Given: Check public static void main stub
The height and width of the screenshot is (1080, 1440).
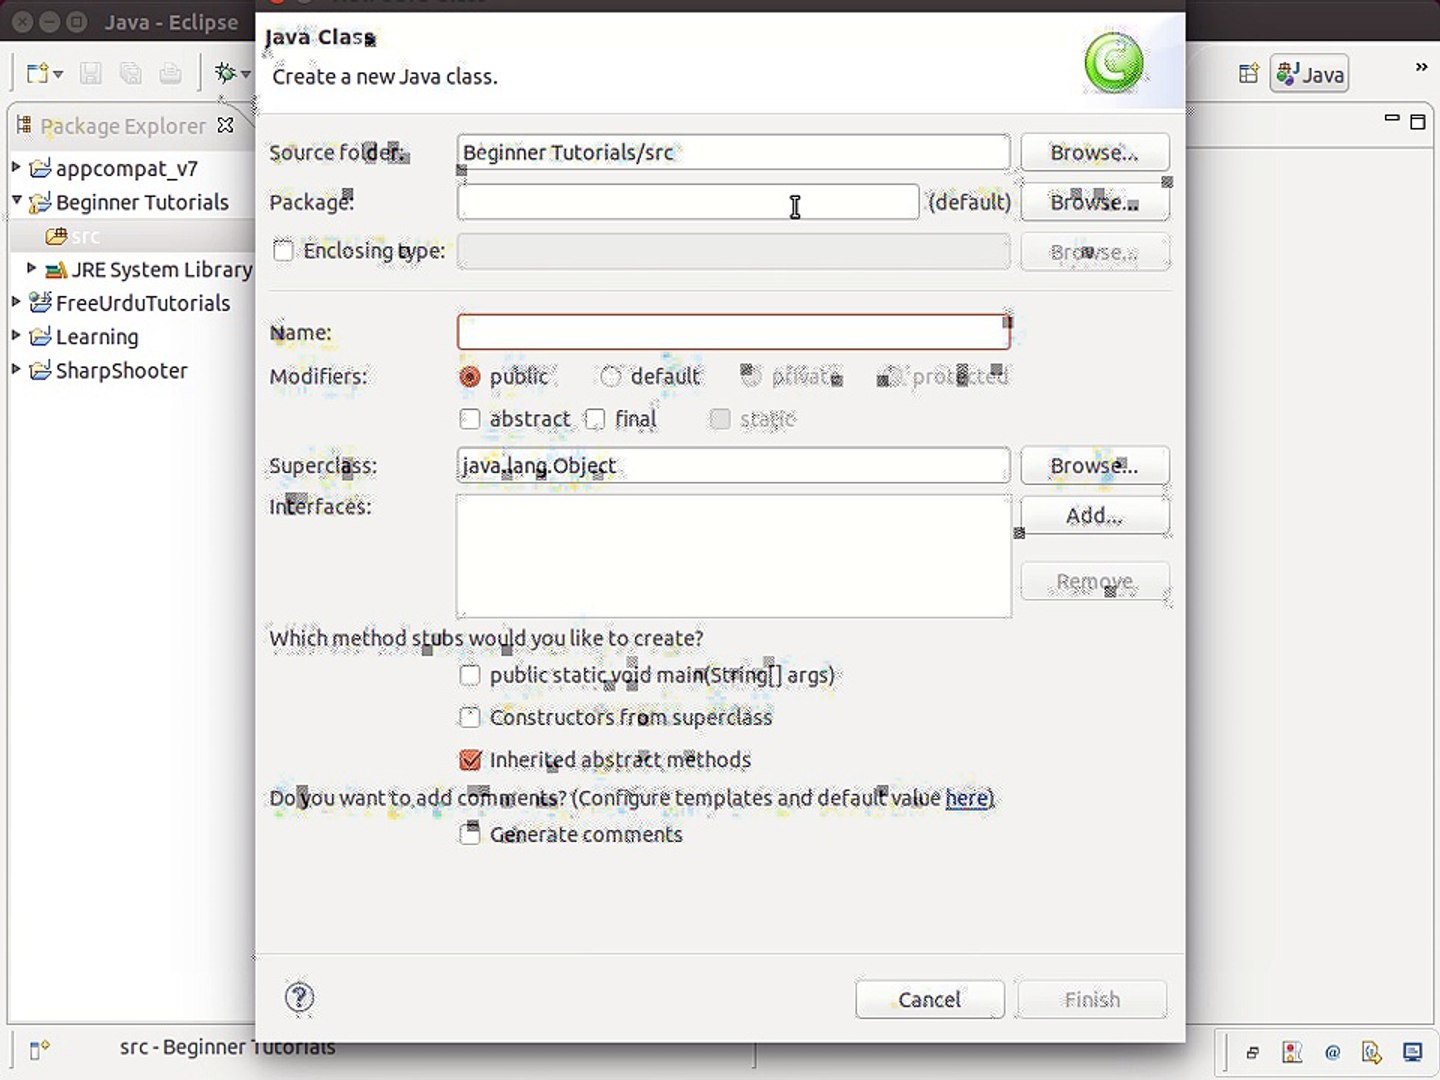Looking at the screenshot, I should 470,675.
